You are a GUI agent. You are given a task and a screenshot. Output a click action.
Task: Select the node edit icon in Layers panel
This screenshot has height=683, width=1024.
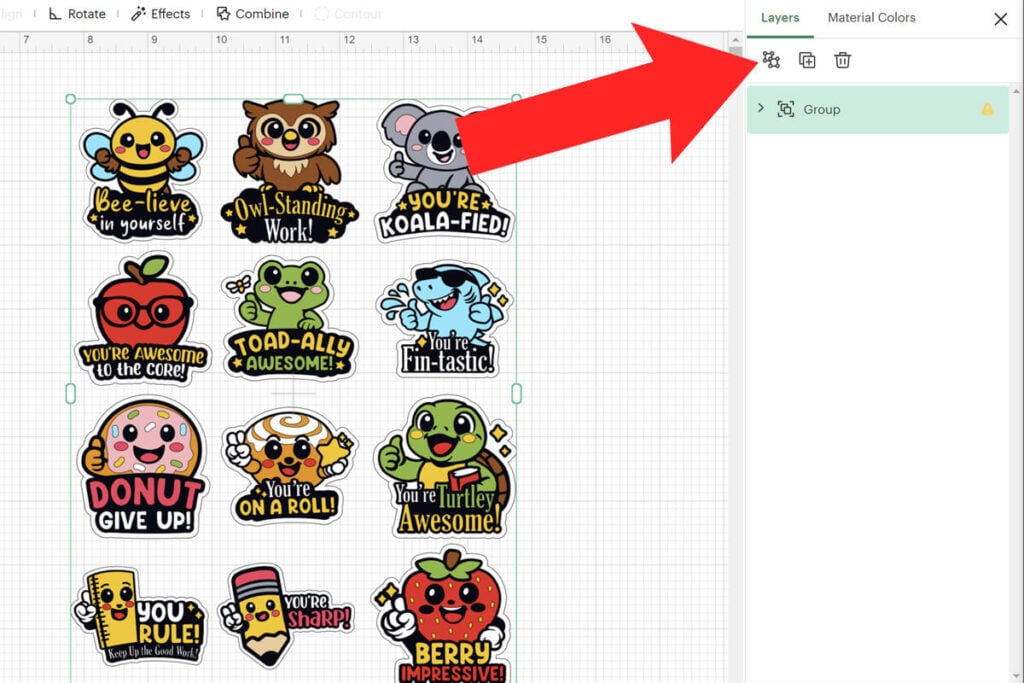[x=770, y=60]
